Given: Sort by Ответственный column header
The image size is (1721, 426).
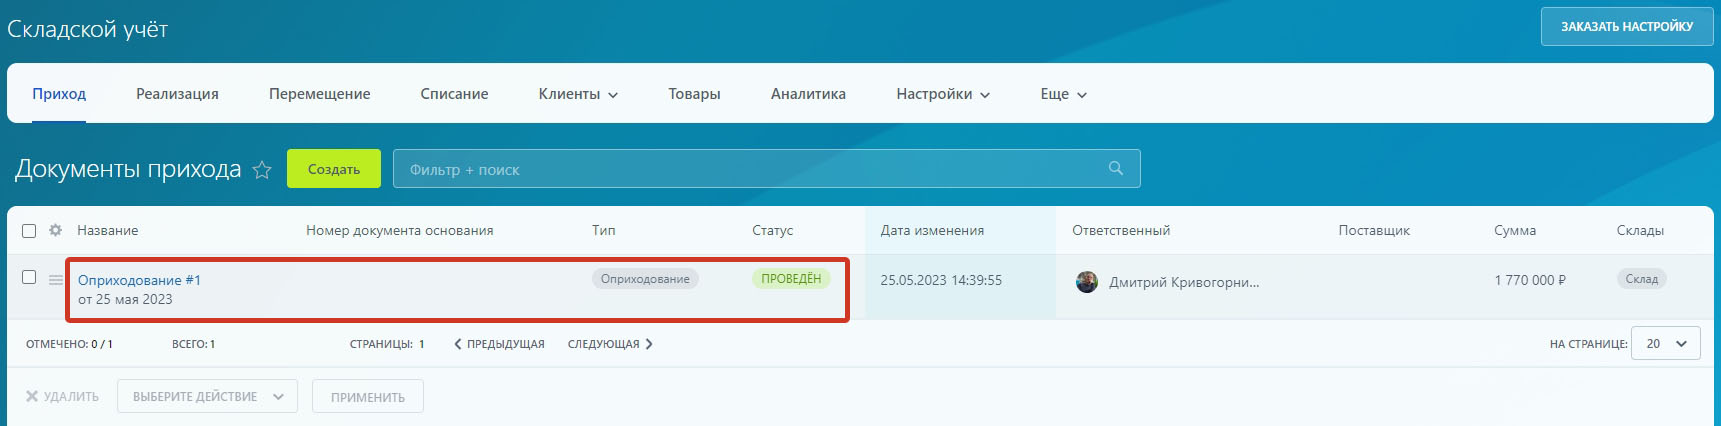Looking at the screenshot, I should point(1121,231).
